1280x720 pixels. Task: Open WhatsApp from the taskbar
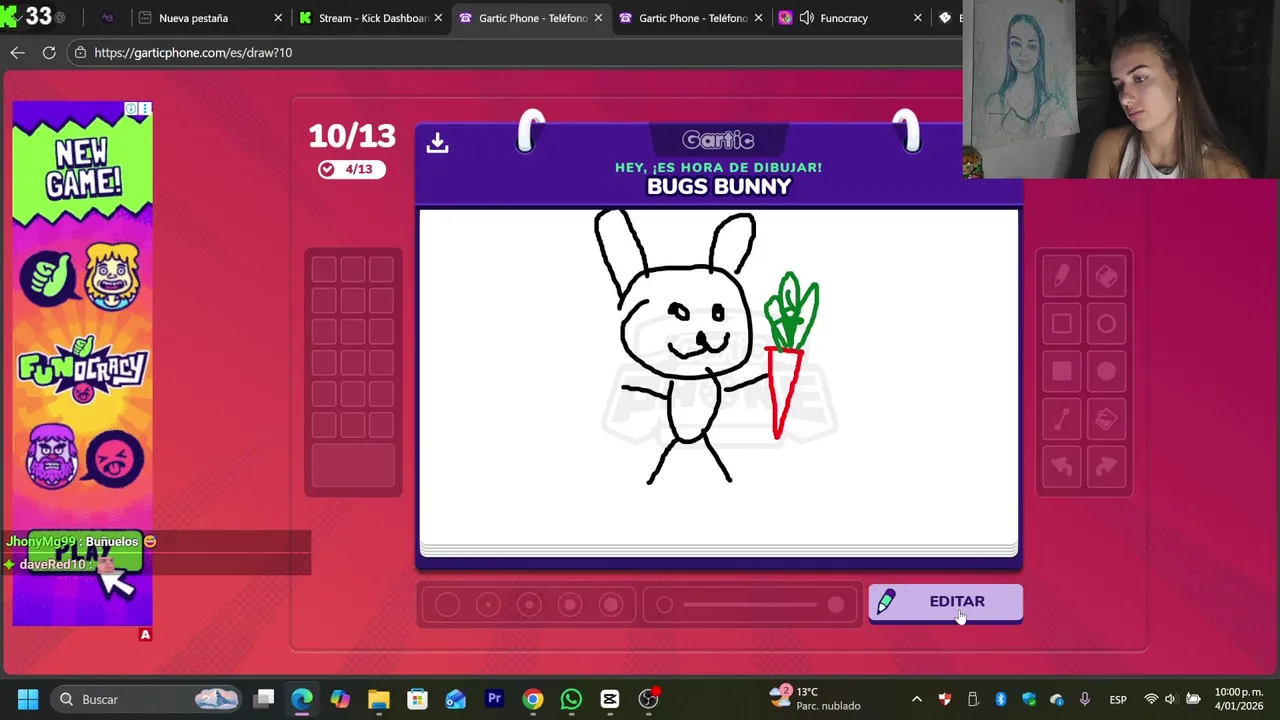pyautogui.click(x=571, y=699)
